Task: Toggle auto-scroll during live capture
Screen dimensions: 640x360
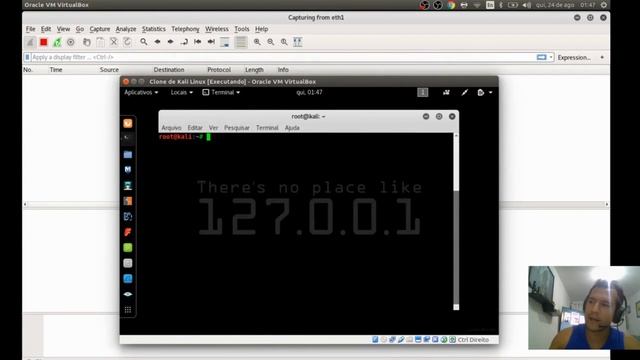Action: [x=224, y=42]
